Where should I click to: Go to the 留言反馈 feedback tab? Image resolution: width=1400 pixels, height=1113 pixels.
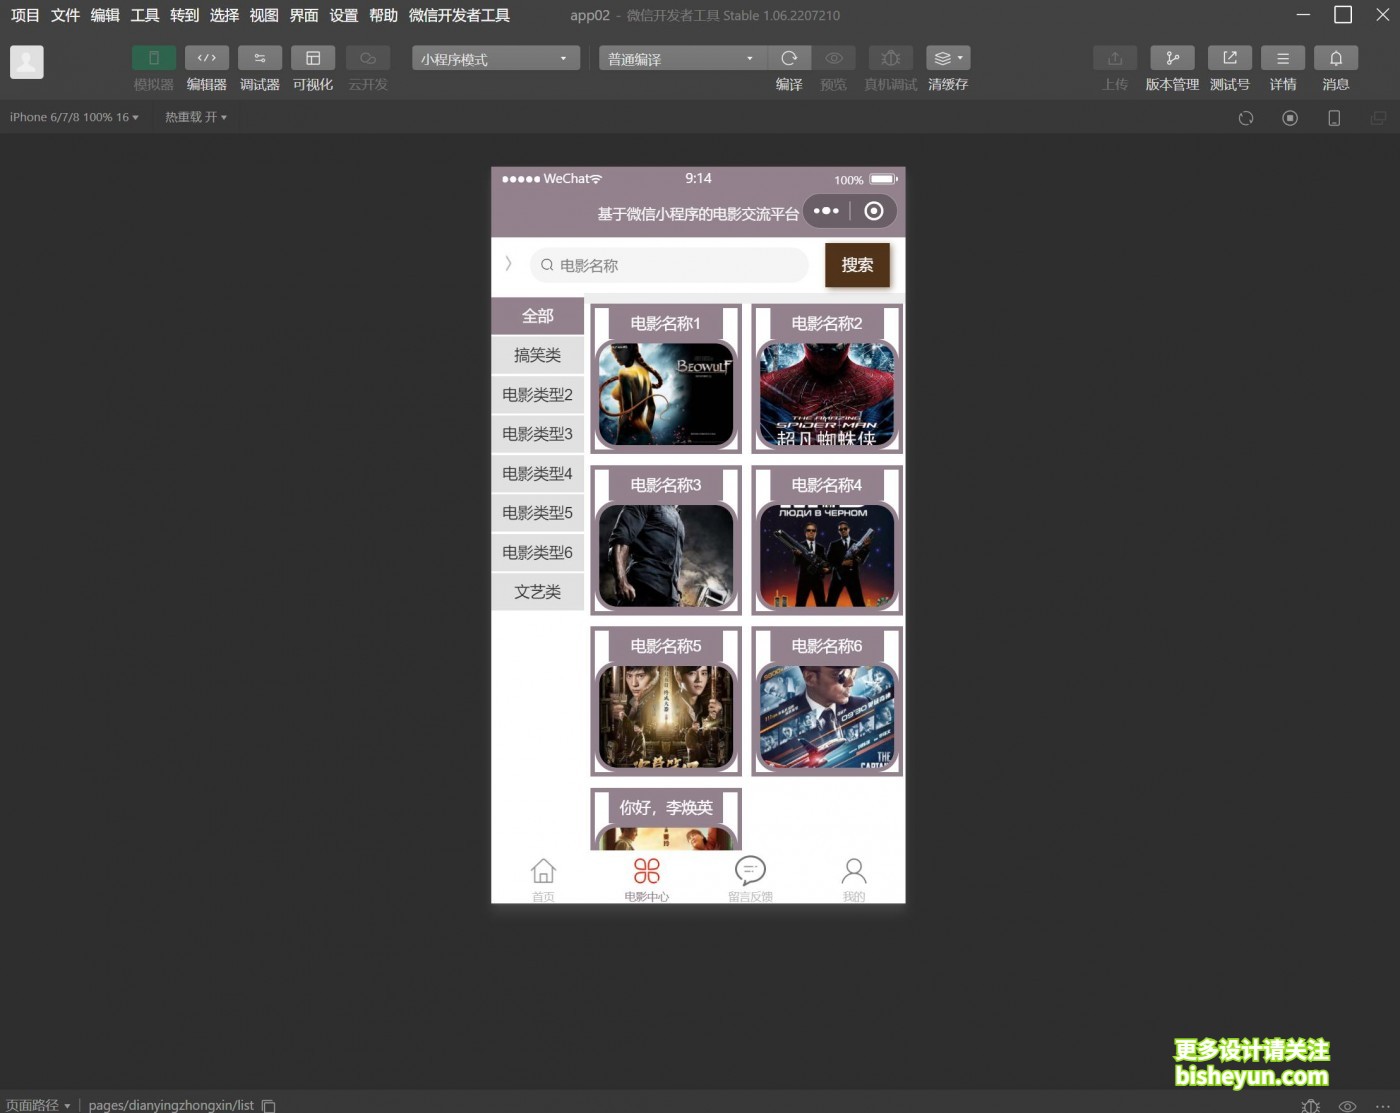point(750,879)
